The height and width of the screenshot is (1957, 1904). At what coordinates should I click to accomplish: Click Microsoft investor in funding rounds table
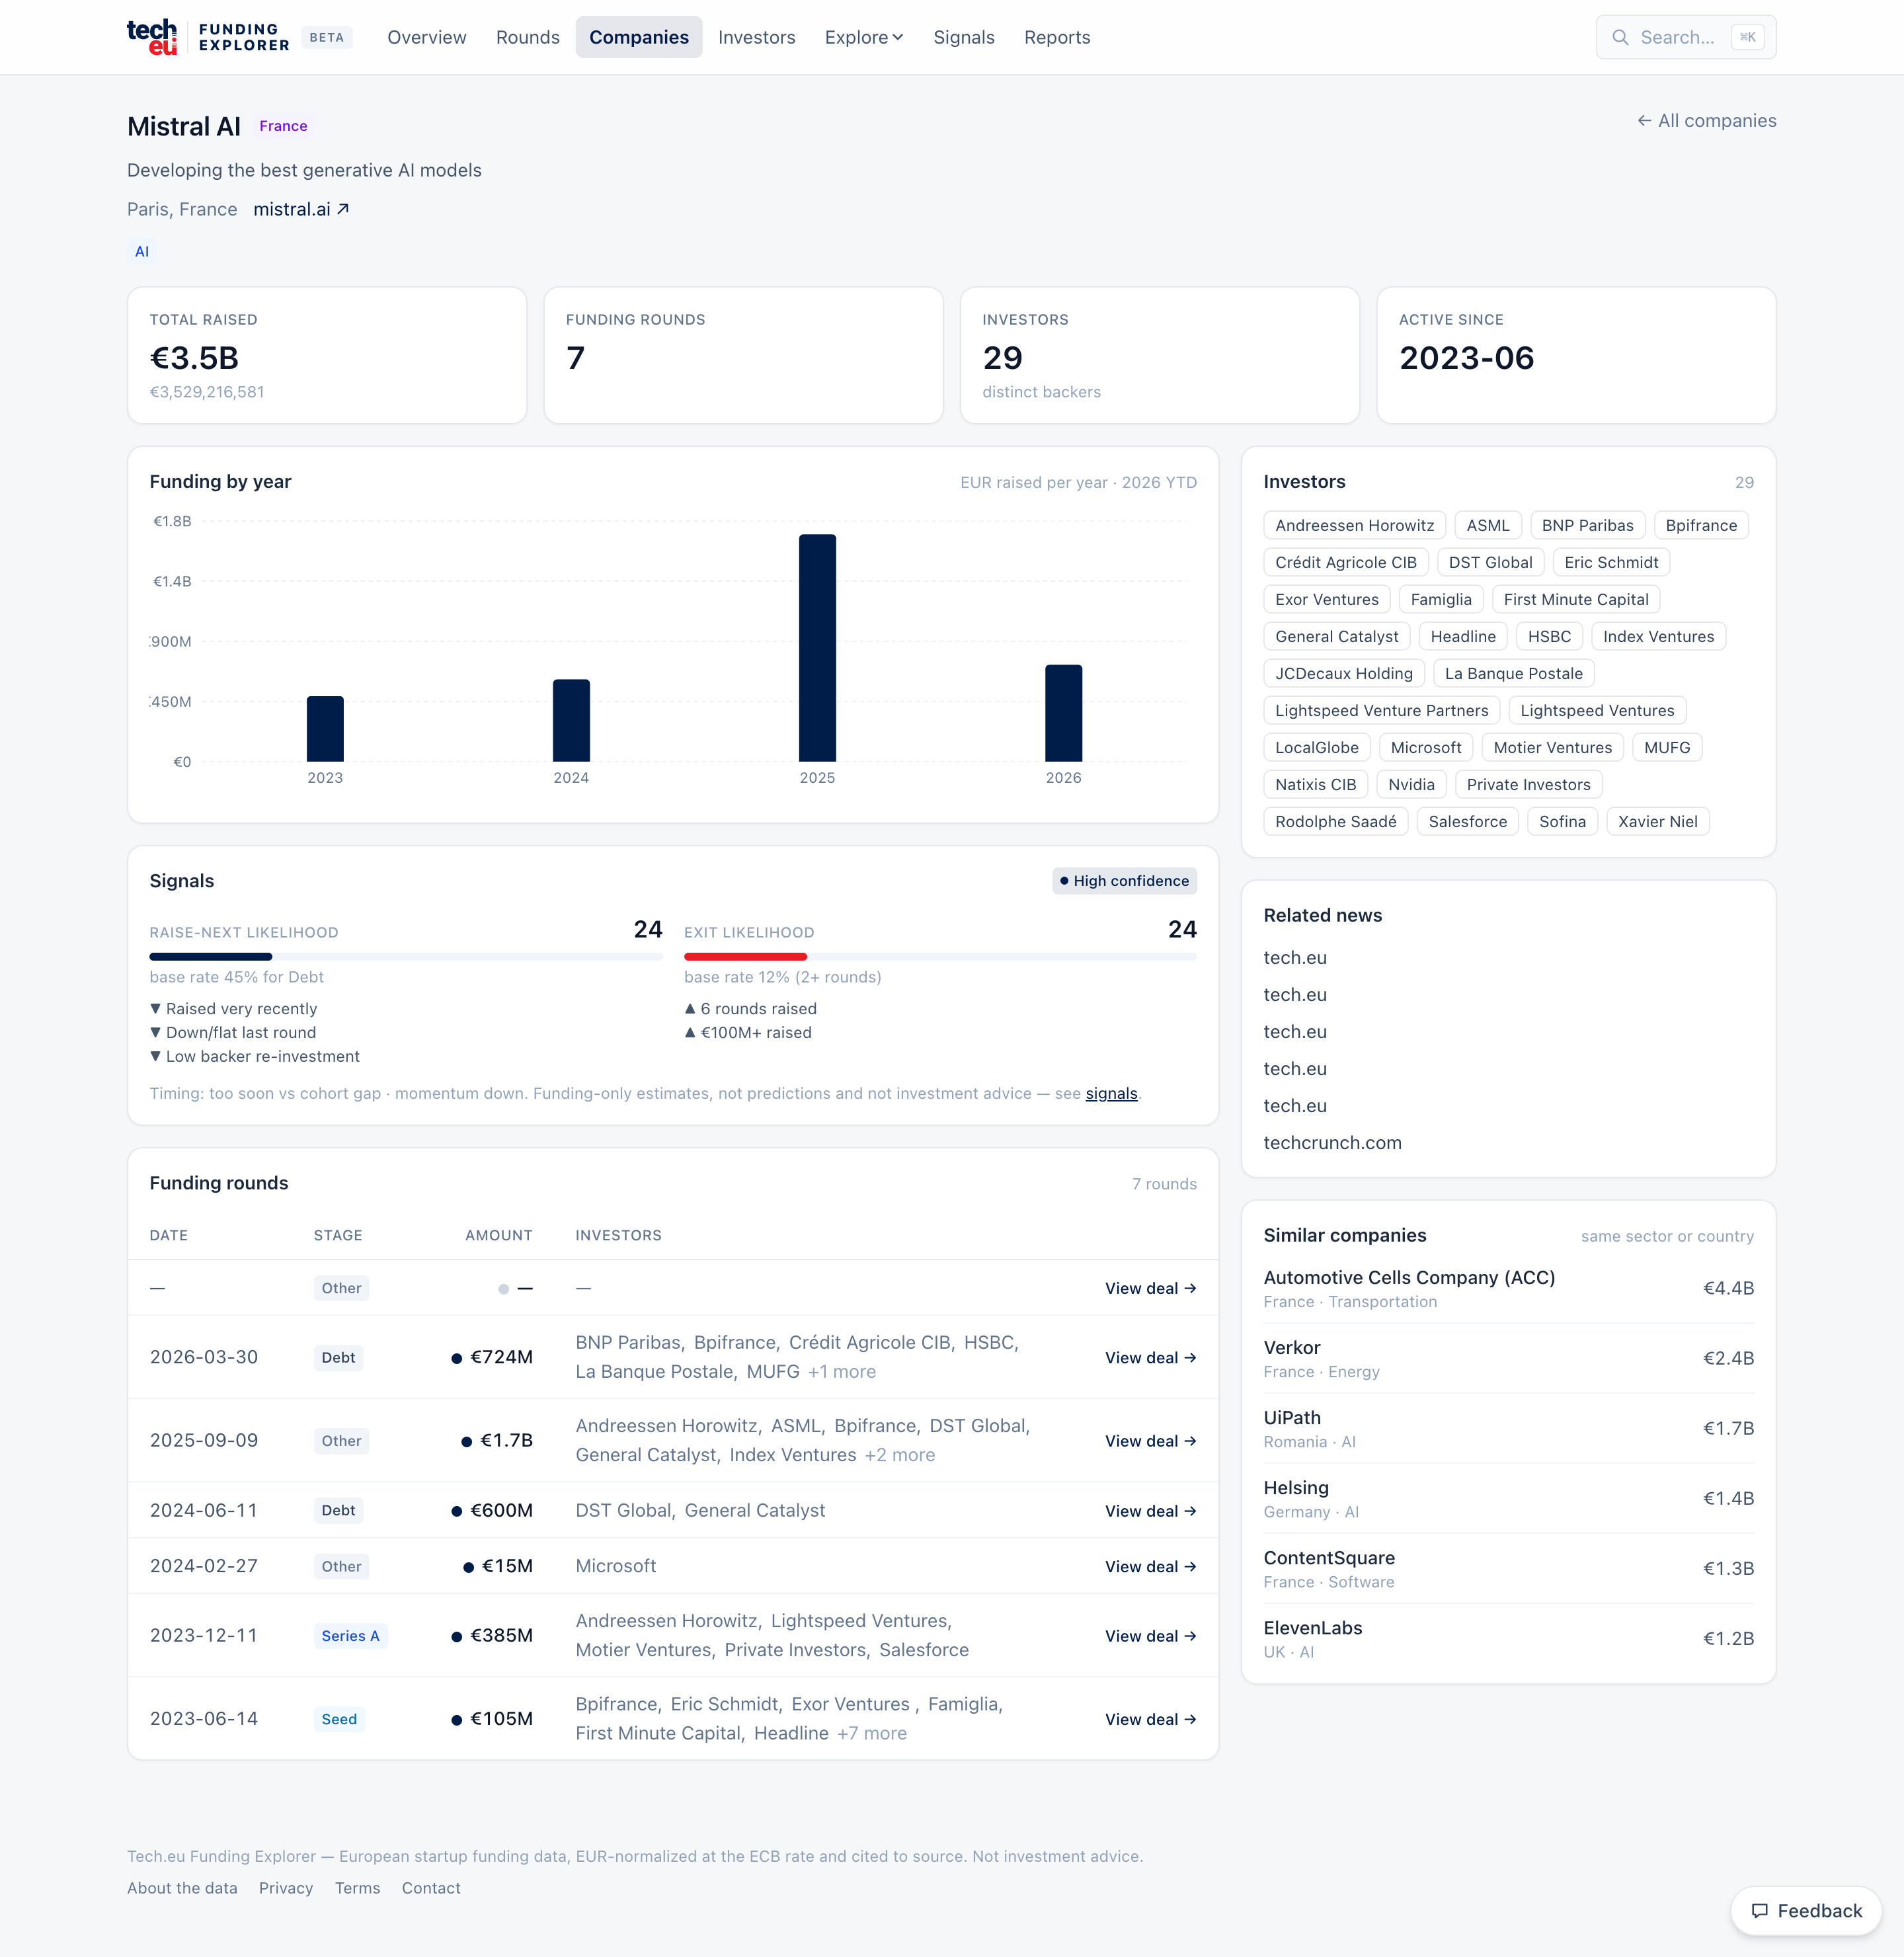coord(615,1565)
